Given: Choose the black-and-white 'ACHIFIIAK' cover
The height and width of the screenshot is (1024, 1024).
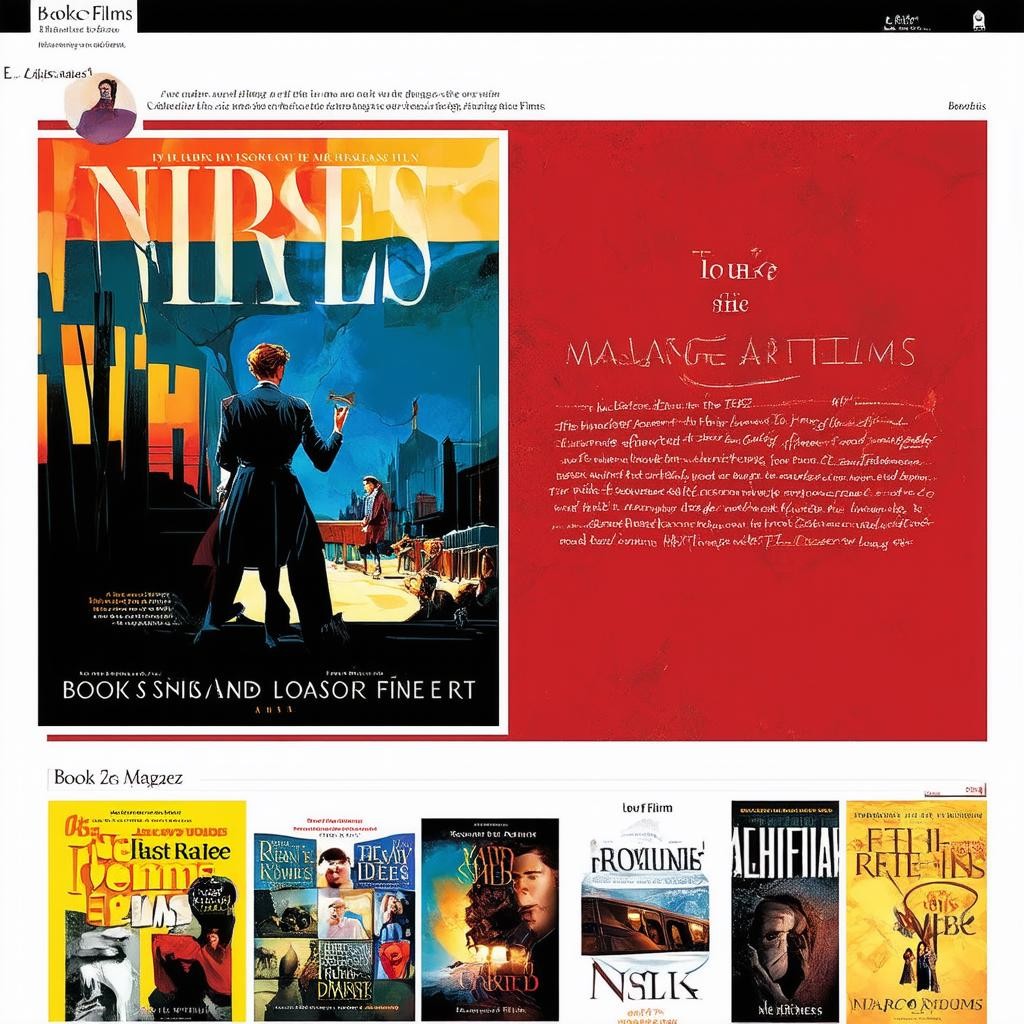Looking at the screenshot, I should (785, 909).
